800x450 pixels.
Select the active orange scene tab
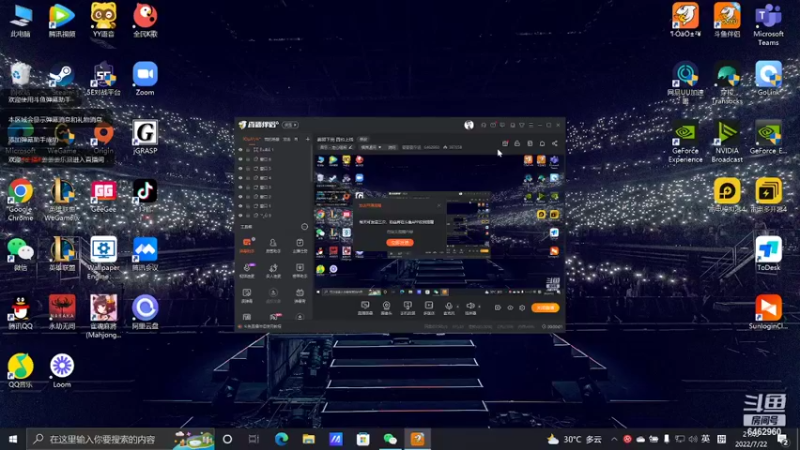(252, 139)
